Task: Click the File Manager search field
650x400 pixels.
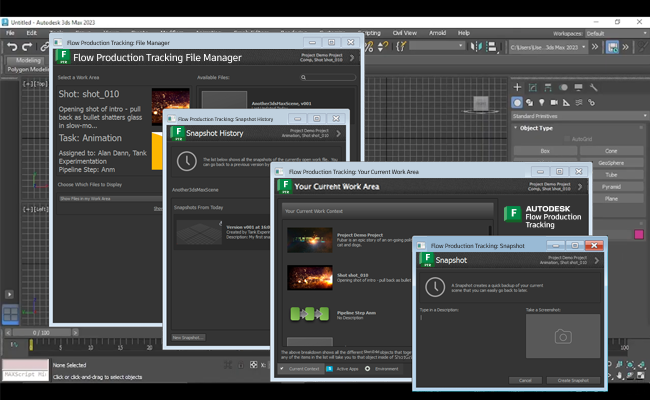Action: point(328,77)
